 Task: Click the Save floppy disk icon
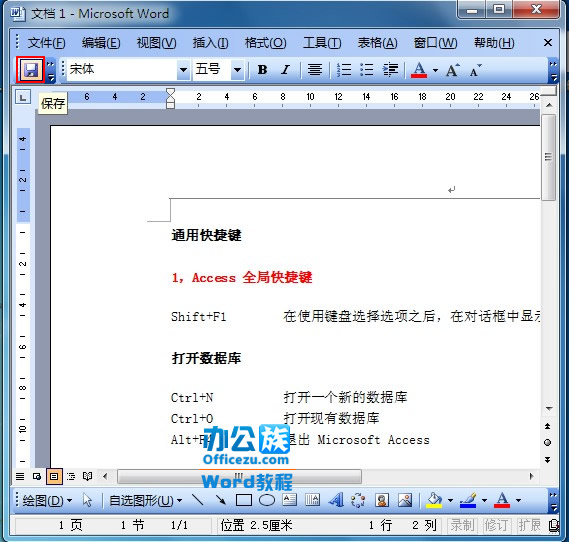30,69
